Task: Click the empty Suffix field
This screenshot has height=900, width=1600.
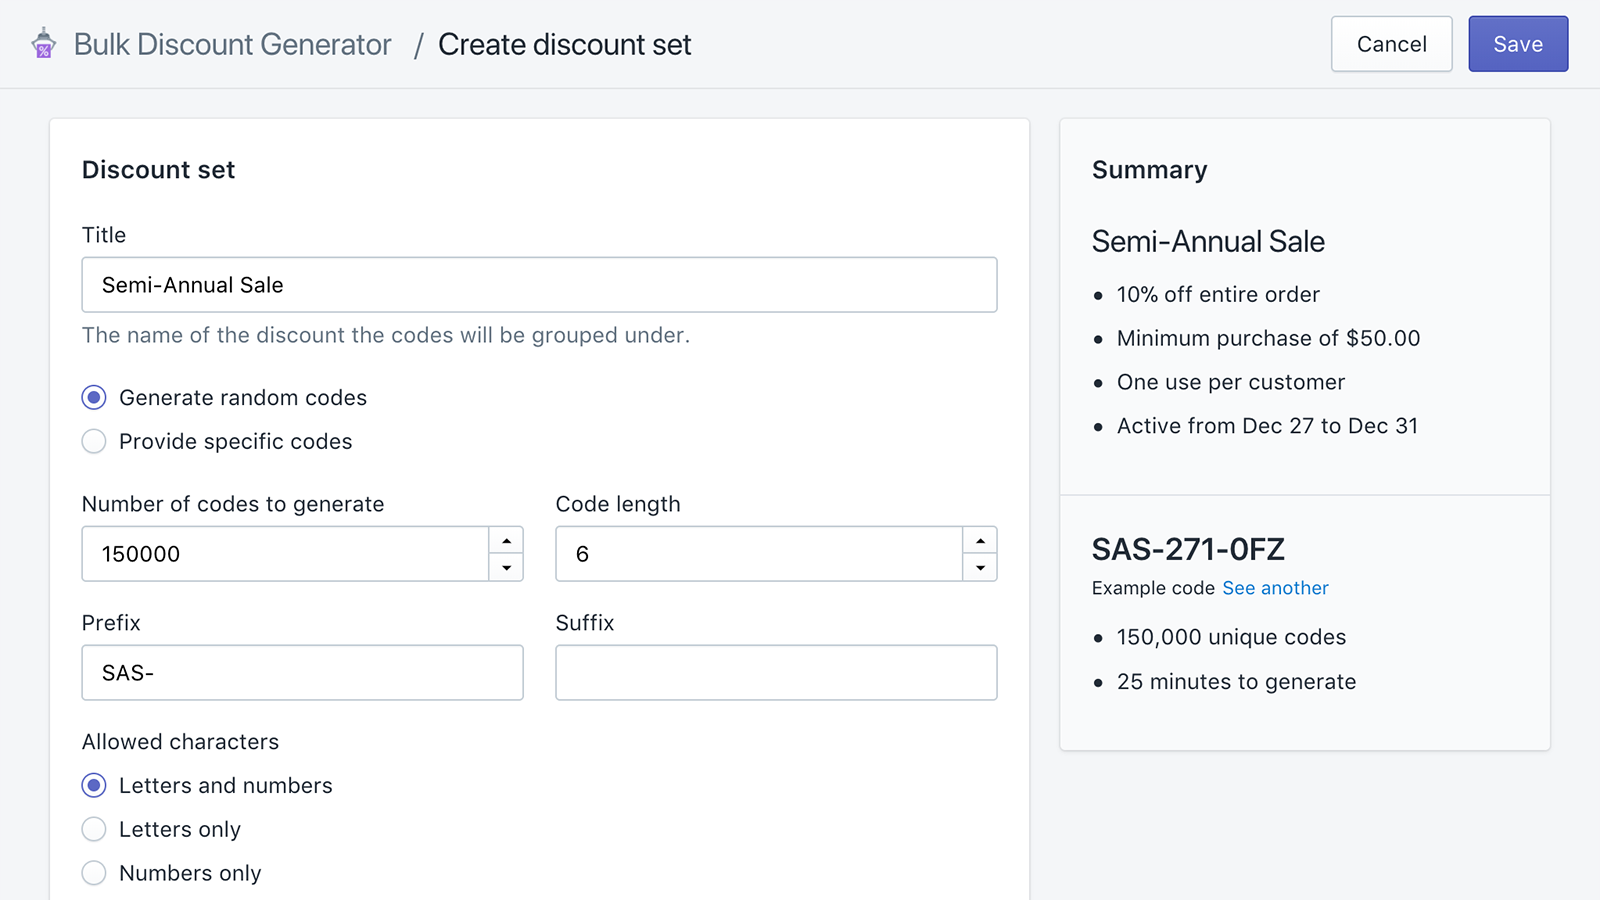Action: pyautogui.click(x=776, y=673)
